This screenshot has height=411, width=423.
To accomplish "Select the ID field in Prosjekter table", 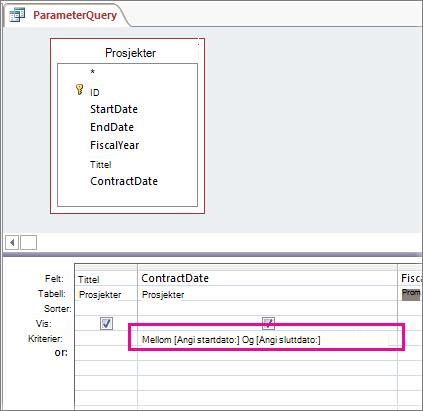I will [x=95, y=93].
